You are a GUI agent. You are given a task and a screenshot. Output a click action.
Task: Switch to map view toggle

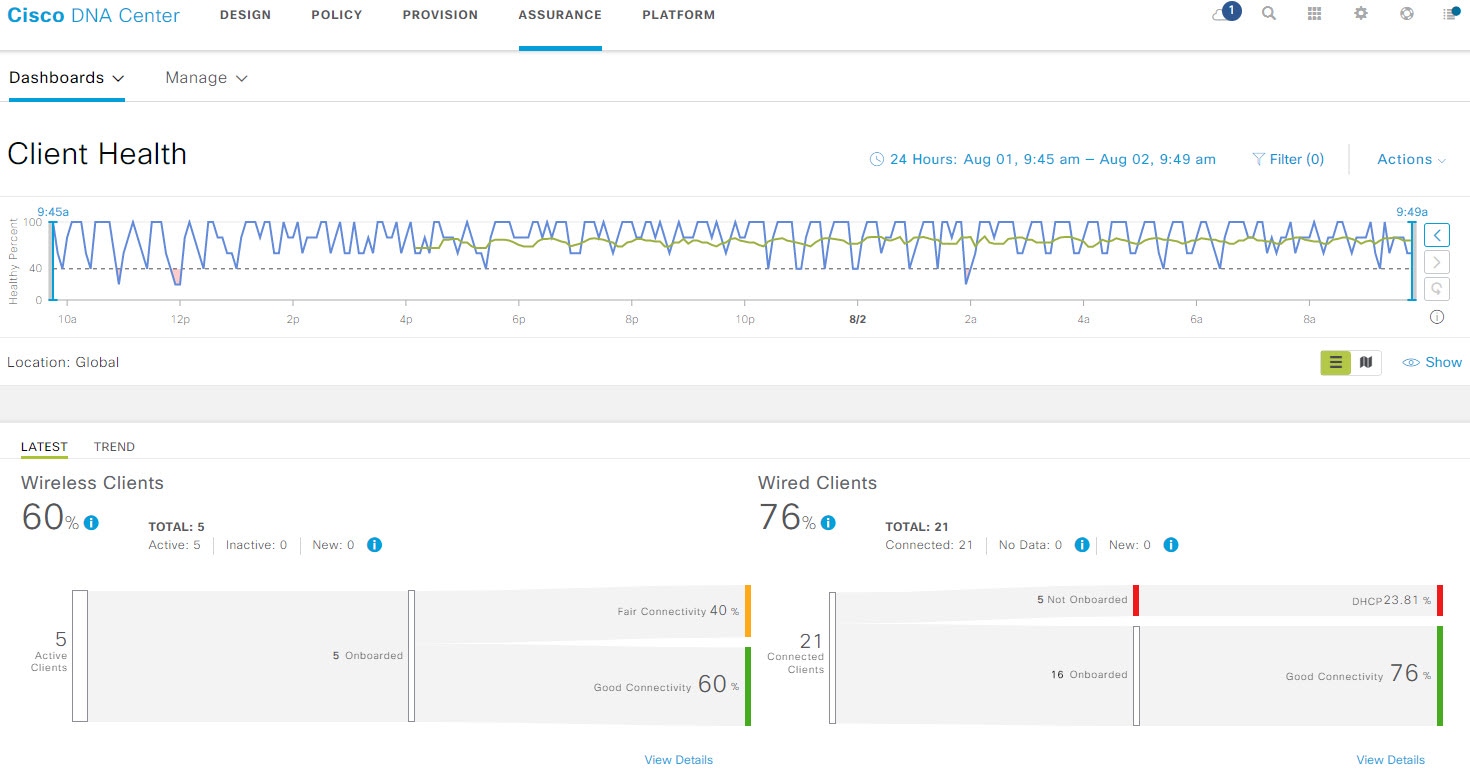1366,362
